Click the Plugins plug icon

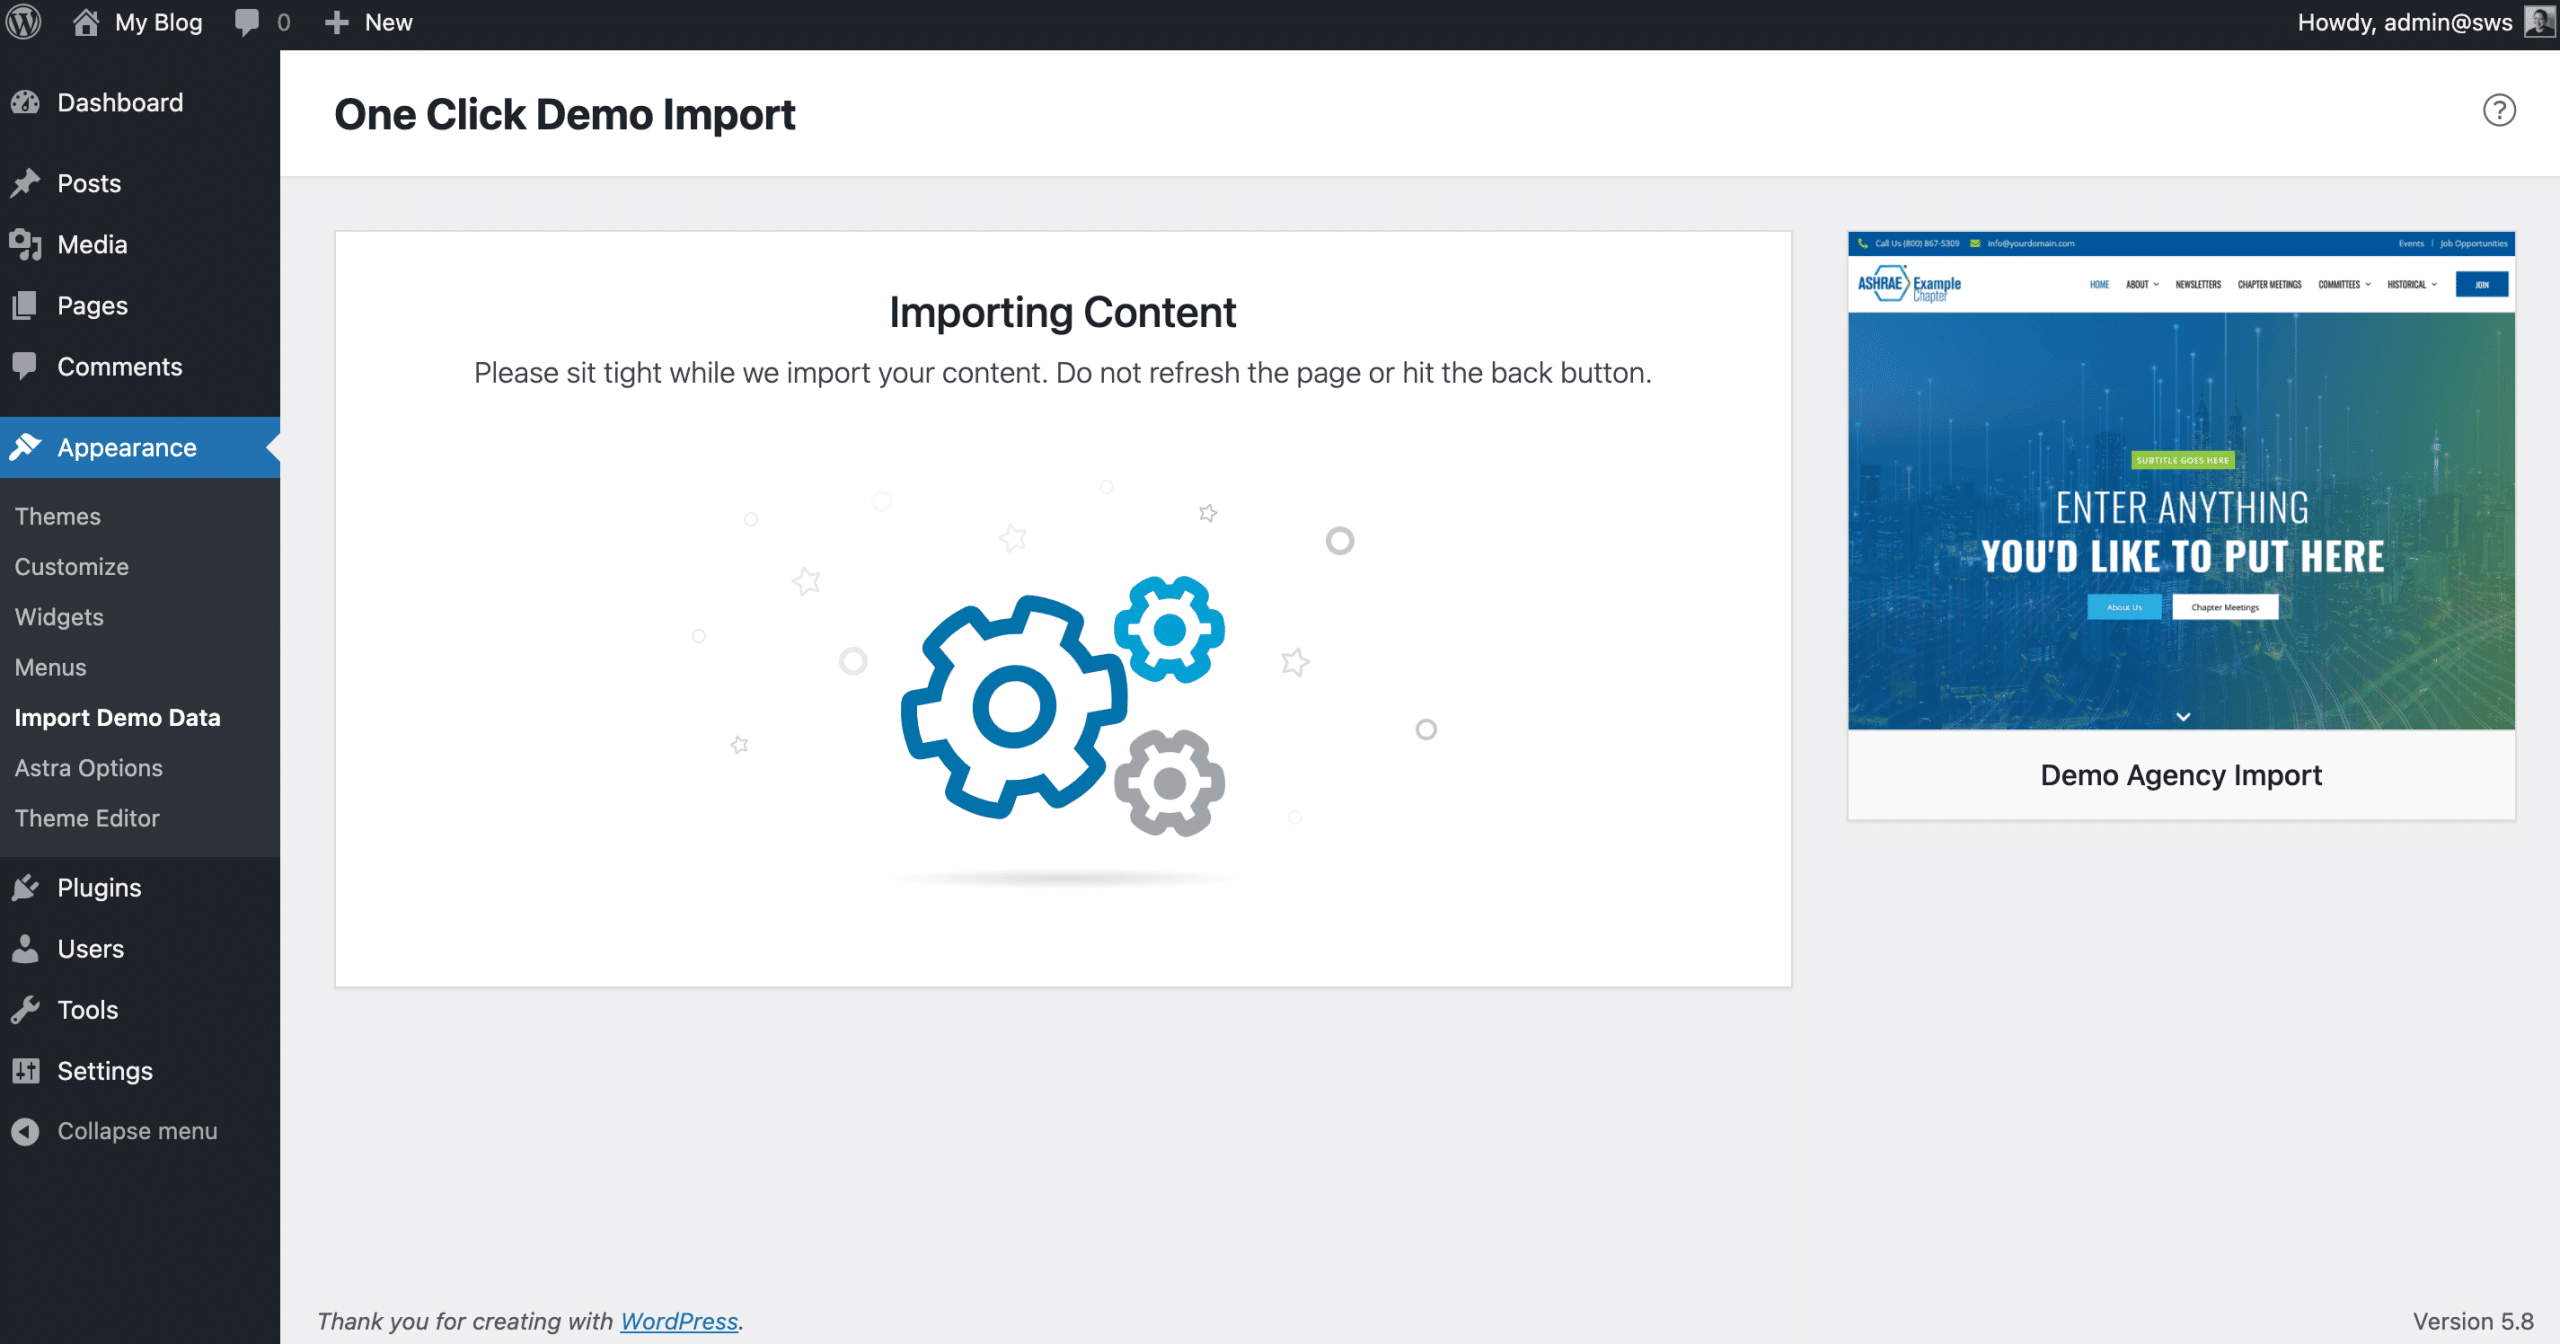click(26, 888)
